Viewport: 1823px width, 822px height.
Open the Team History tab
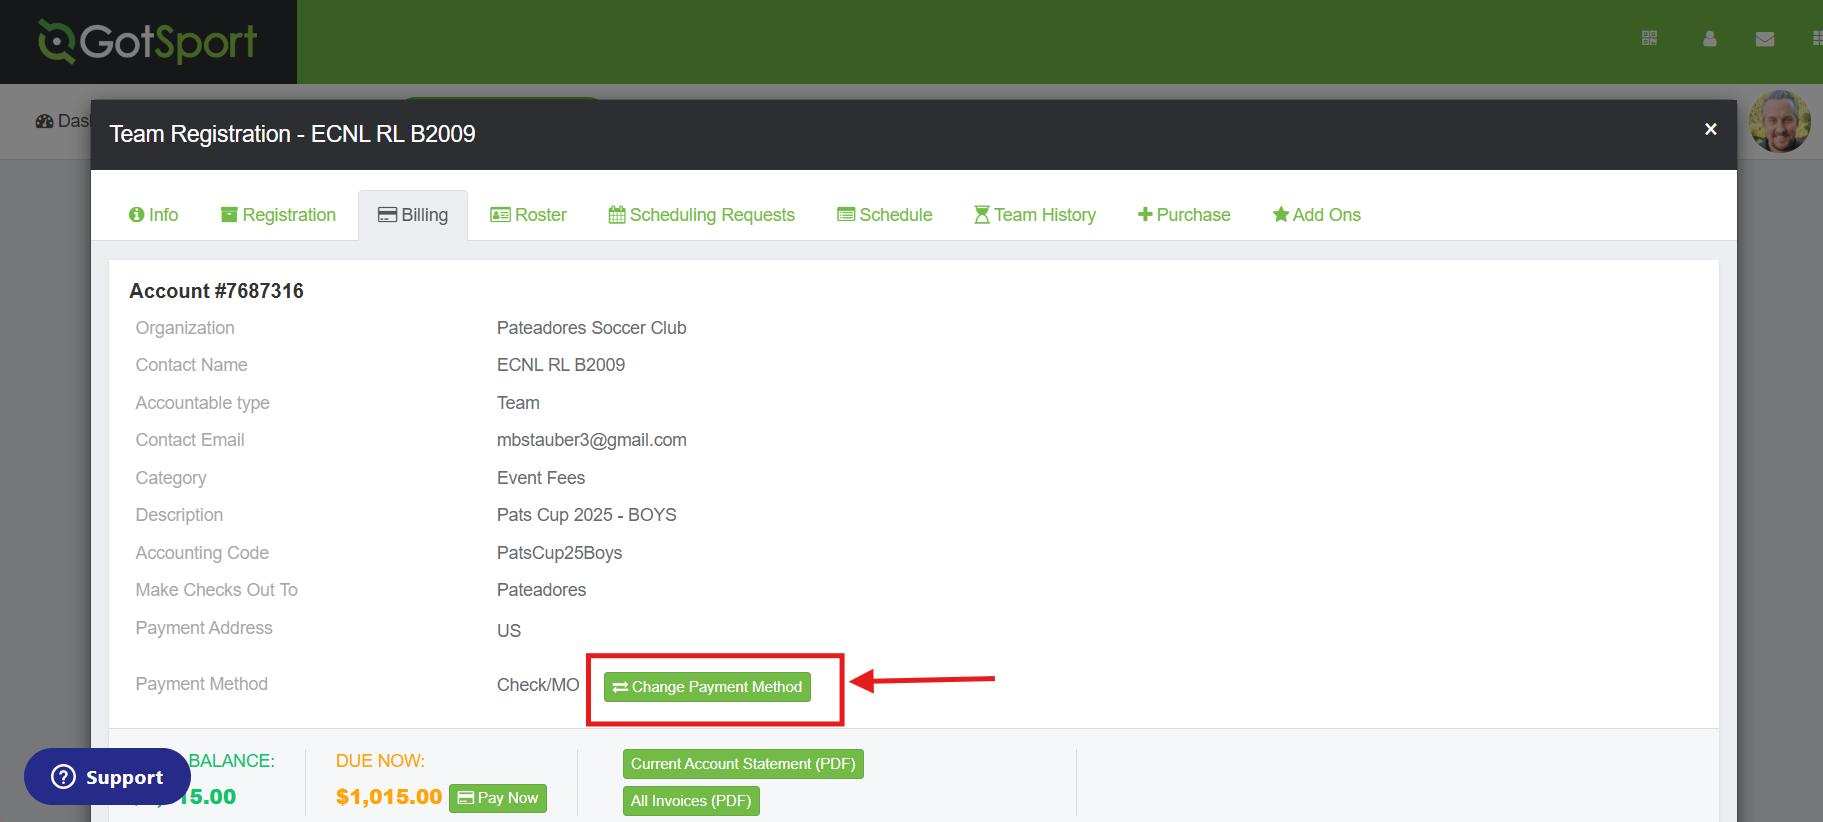pos(1035,215)
